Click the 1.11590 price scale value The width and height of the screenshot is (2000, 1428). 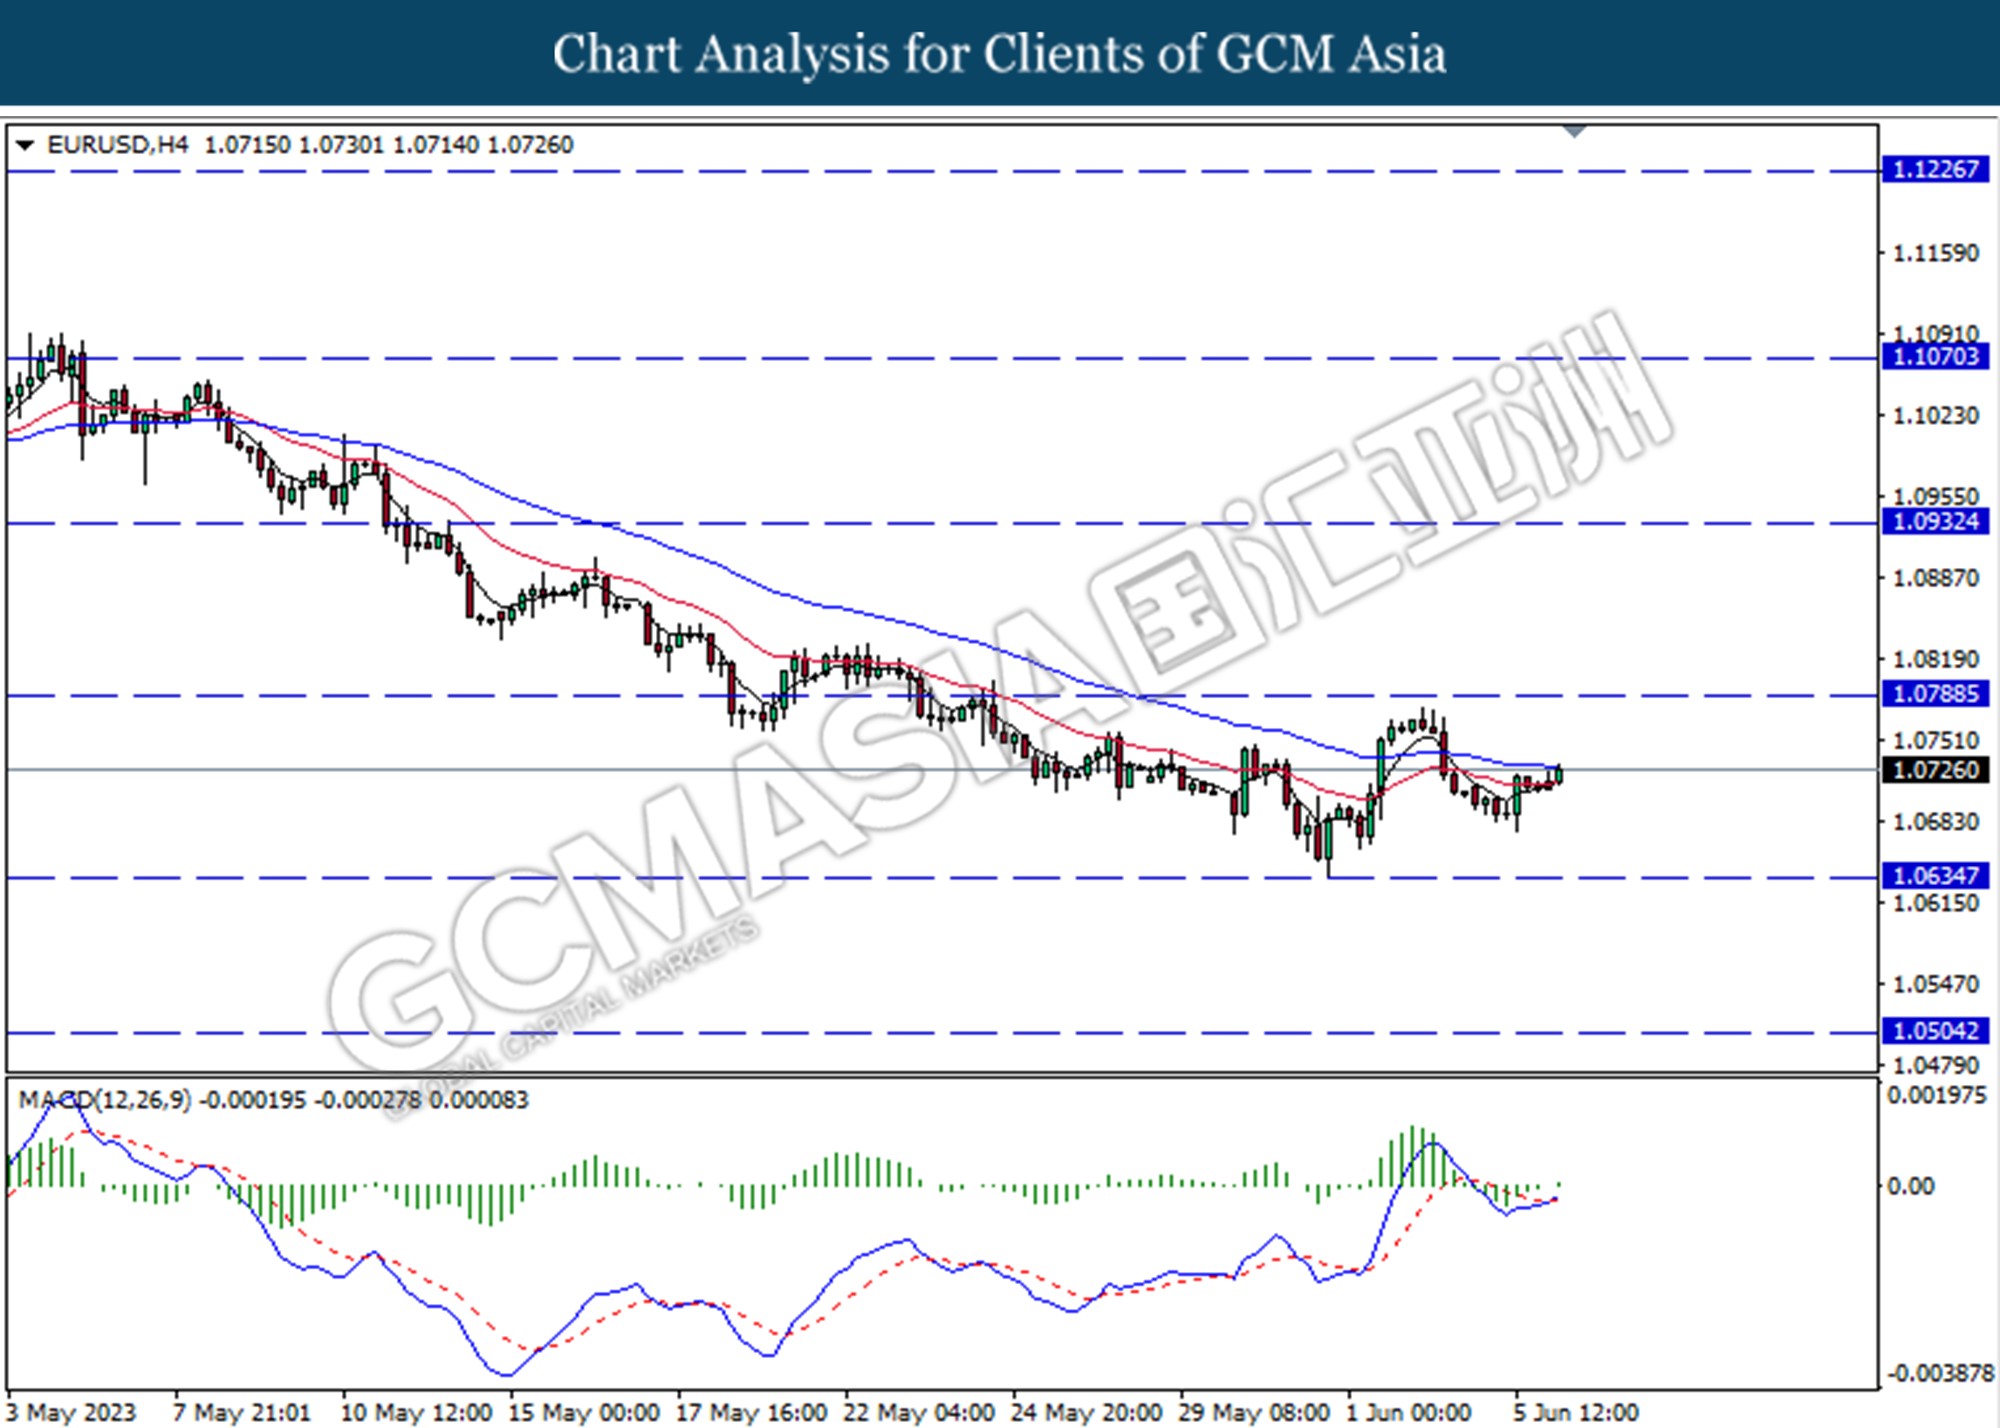[1936, 253]
